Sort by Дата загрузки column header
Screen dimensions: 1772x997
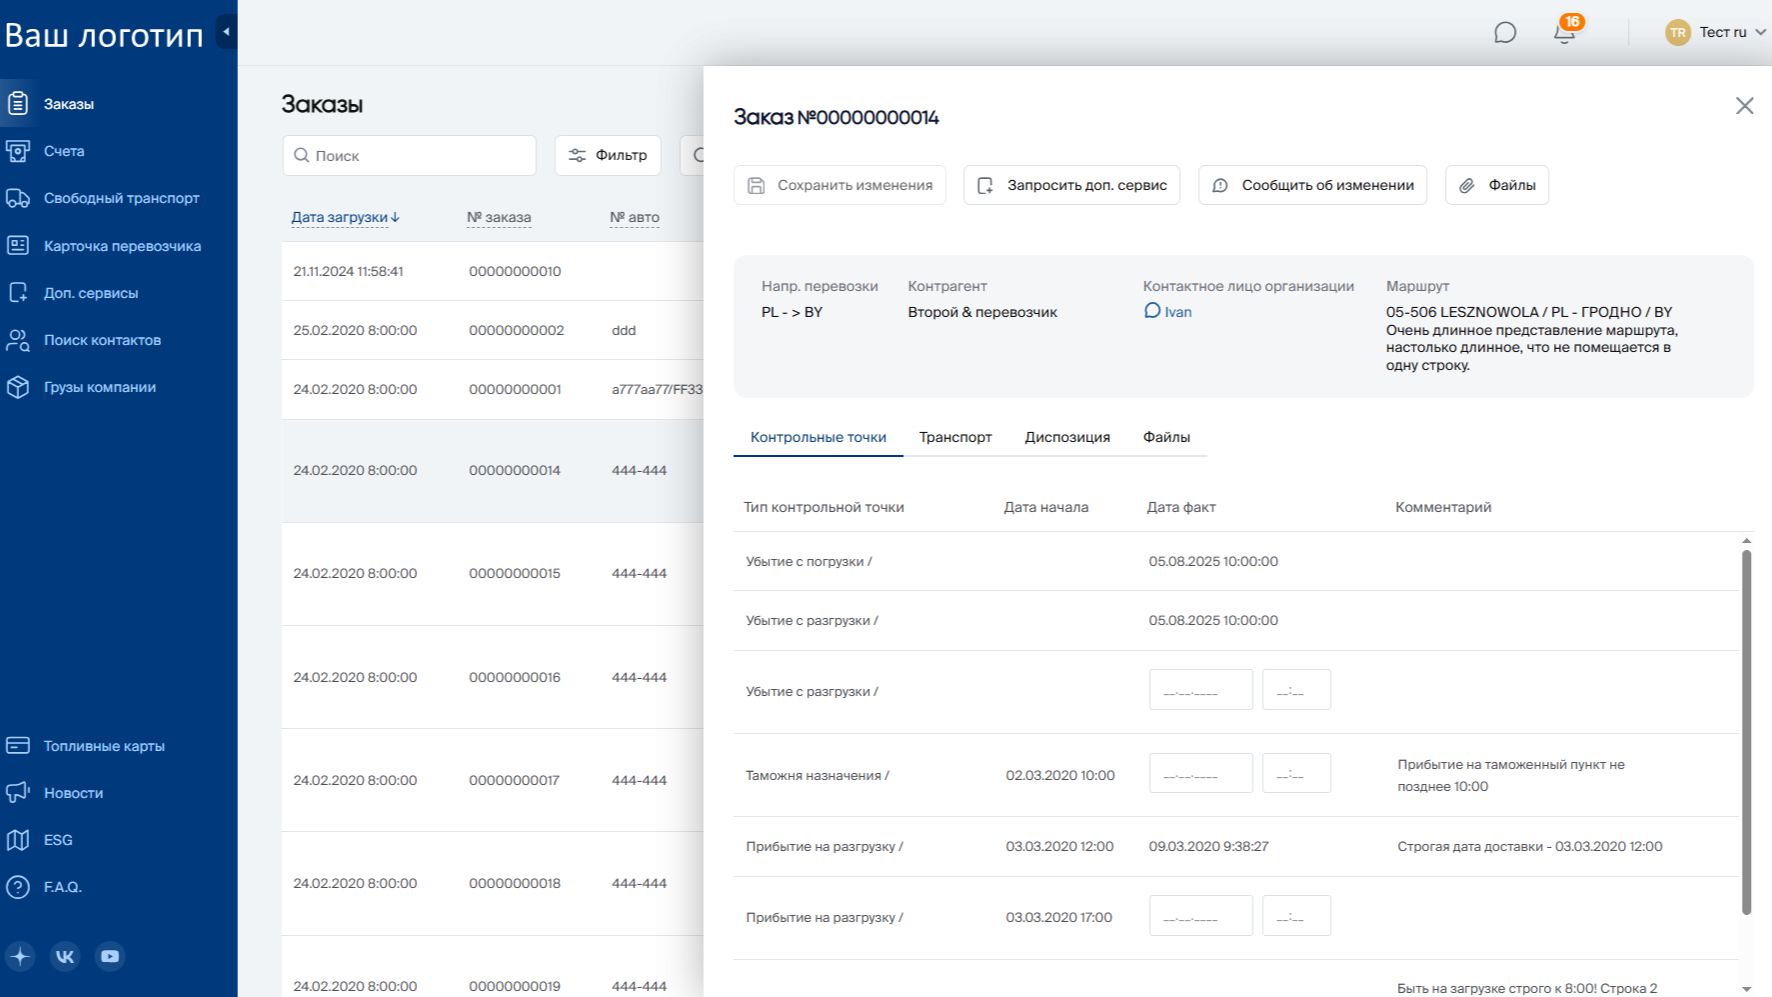pyautogui.click(x=345, y=217)
